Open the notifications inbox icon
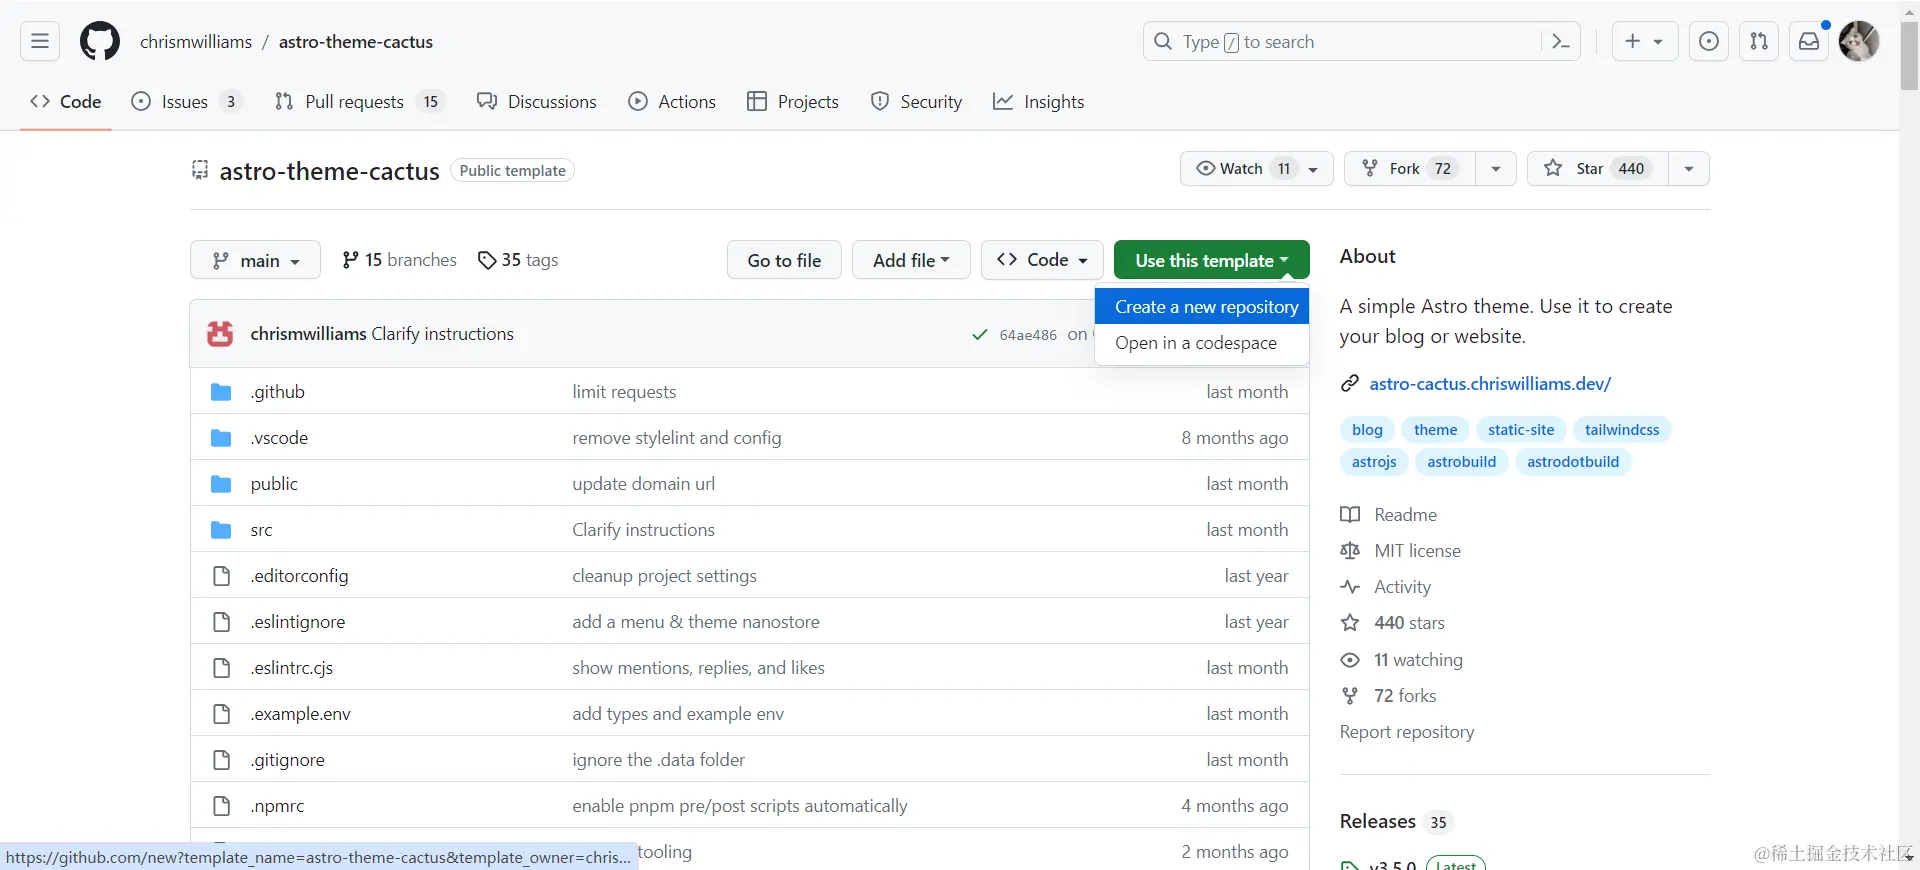 pos(1809,42)
